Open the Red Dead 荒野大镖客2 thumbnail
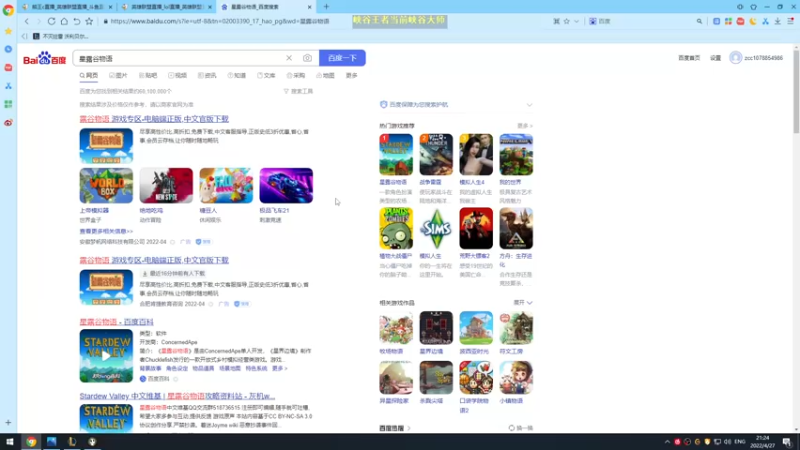The image size is (800, 450). (x=476, y=228)
